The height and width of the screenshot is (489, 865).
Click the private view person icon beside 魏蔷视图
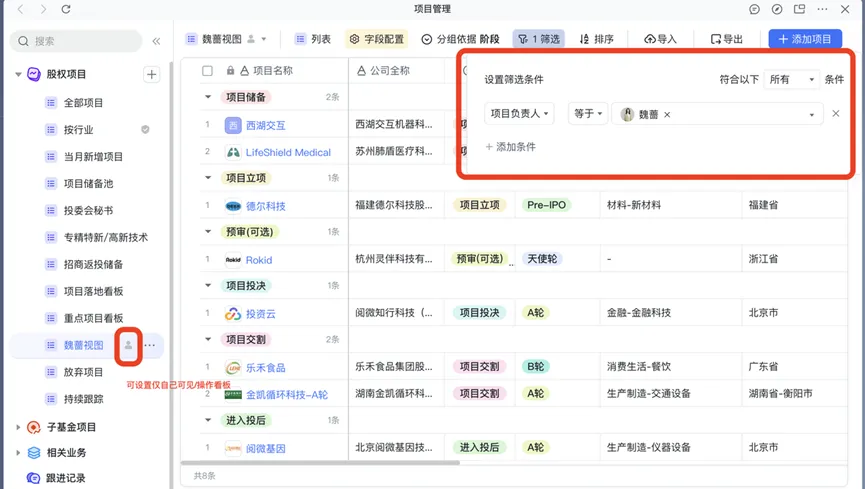128,346
